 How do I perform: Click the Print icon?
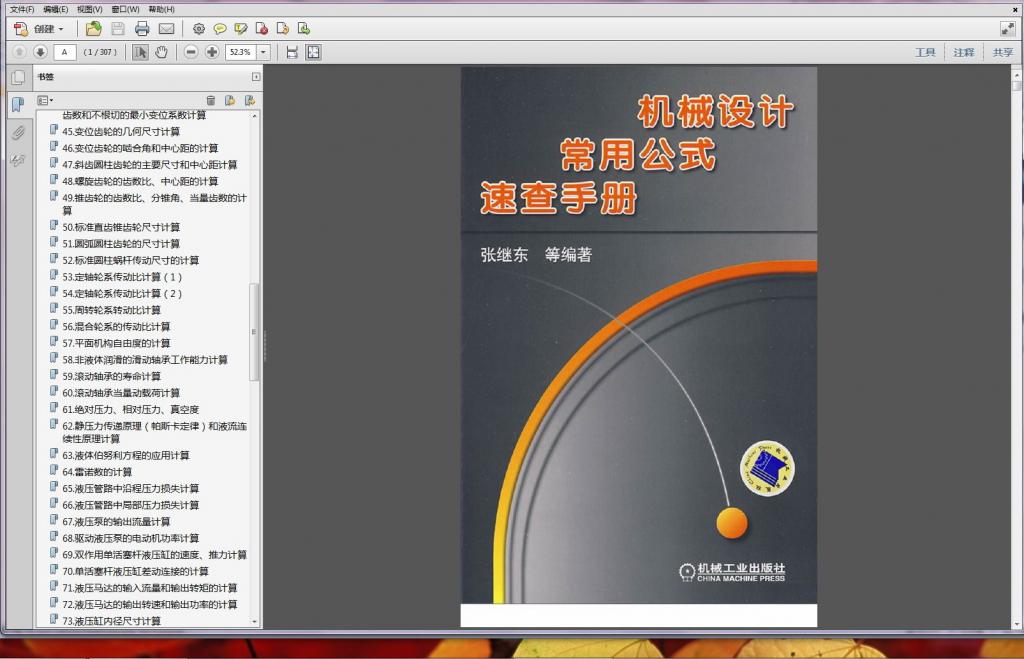coord(142,29)
